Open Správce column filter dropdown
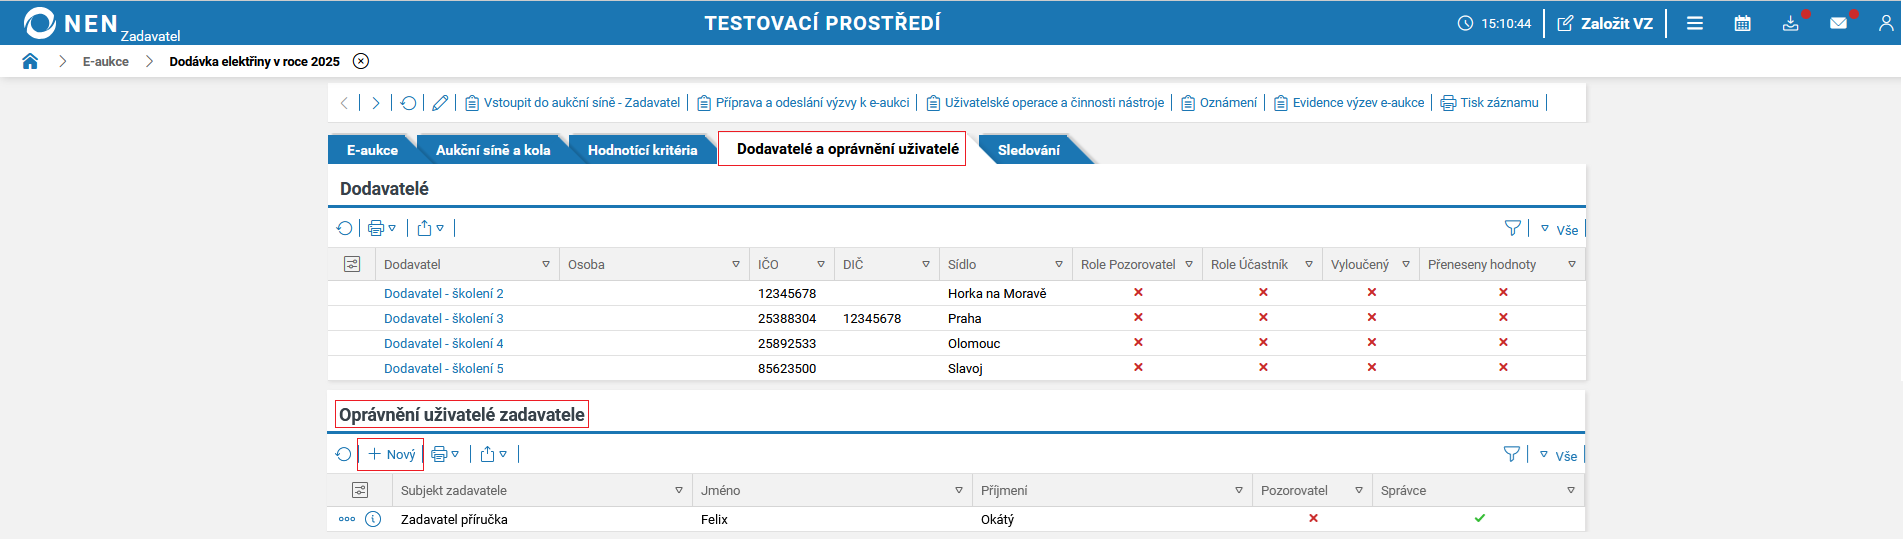Screen dimensions: 1903x539 tap(1571, 491)
